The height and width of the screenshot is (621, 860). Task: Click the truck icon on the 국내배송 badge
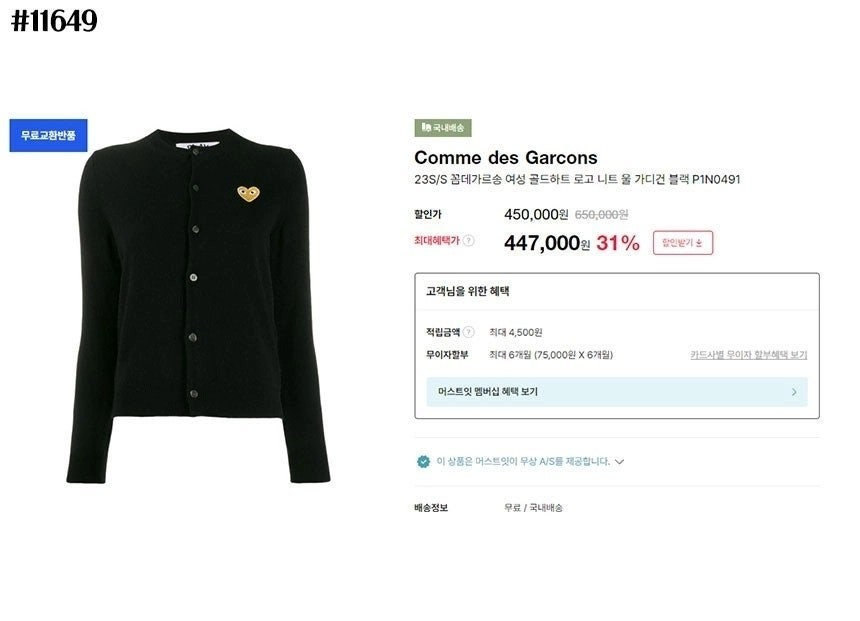(426, 126)
